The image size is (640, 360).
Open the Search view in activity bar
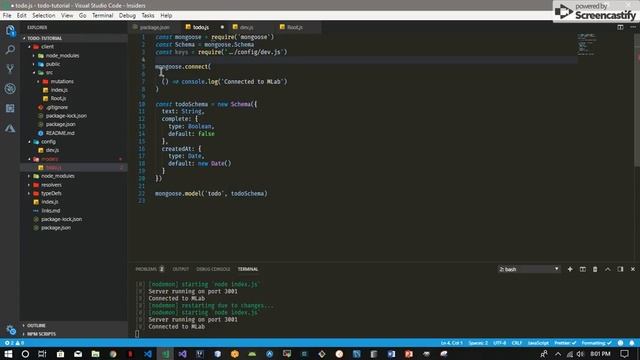[x=10, y=50]
